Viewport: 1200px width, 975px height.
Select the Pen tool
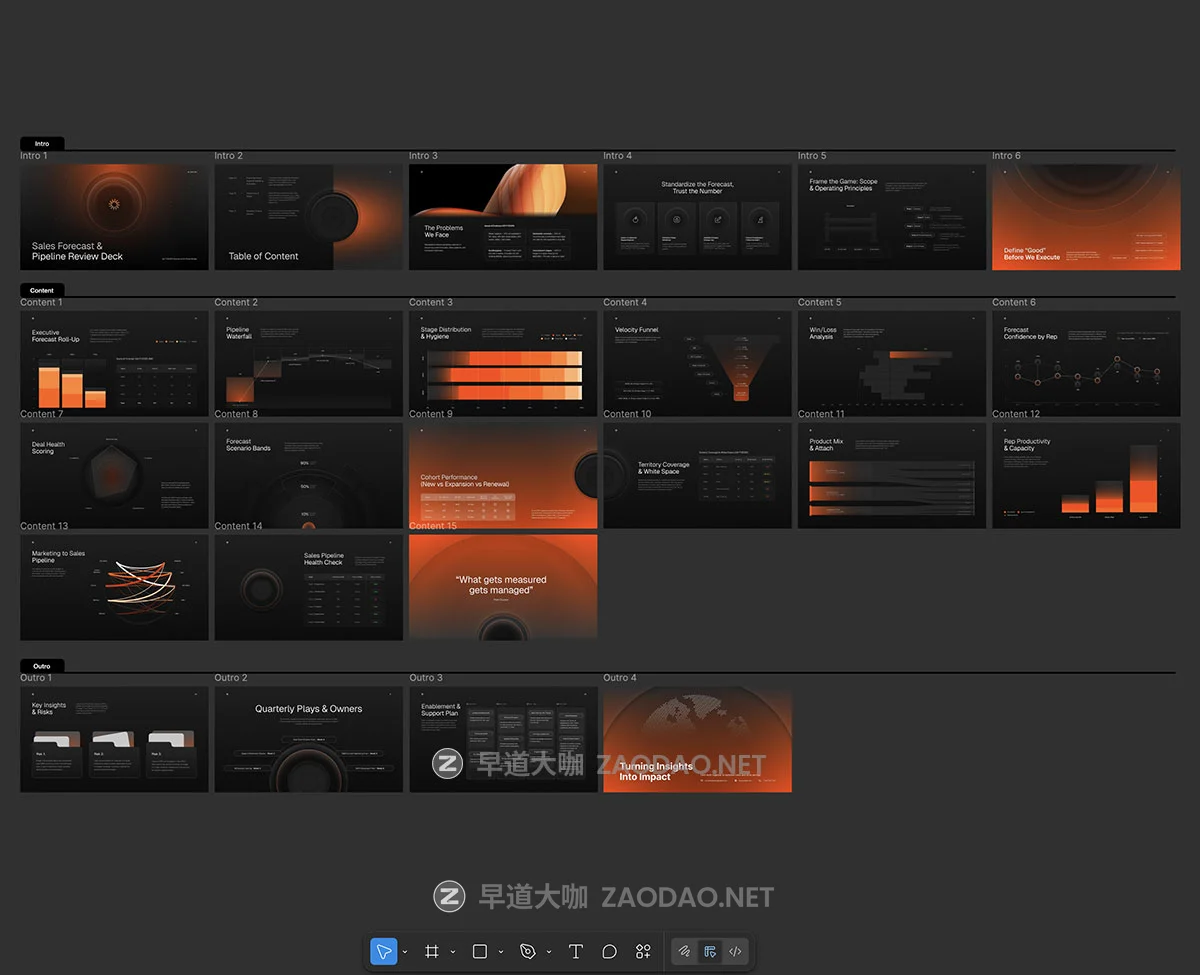[528, 951]
